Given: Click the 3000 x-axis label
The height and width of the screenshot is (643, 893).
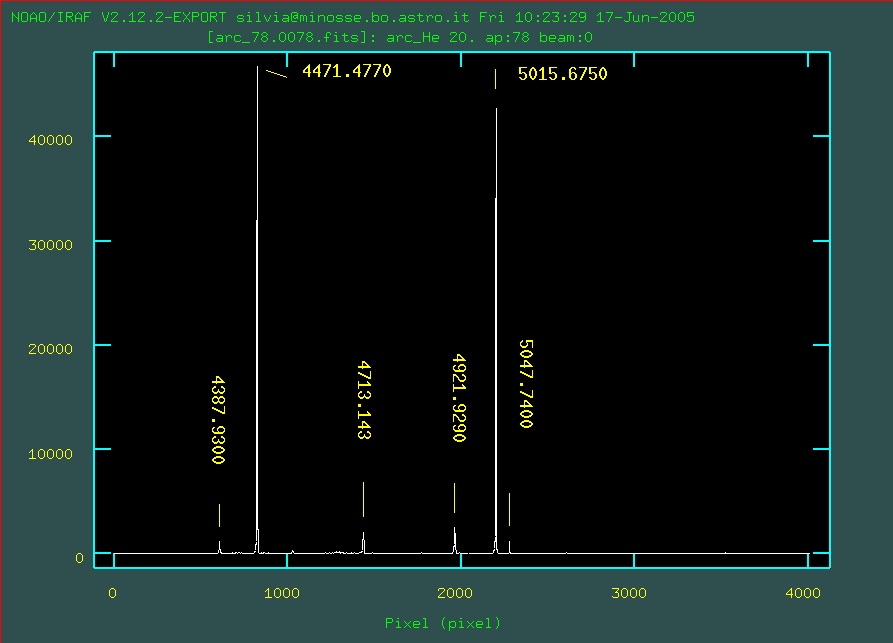Looking at the screenshot, I should tap(630, 593).
